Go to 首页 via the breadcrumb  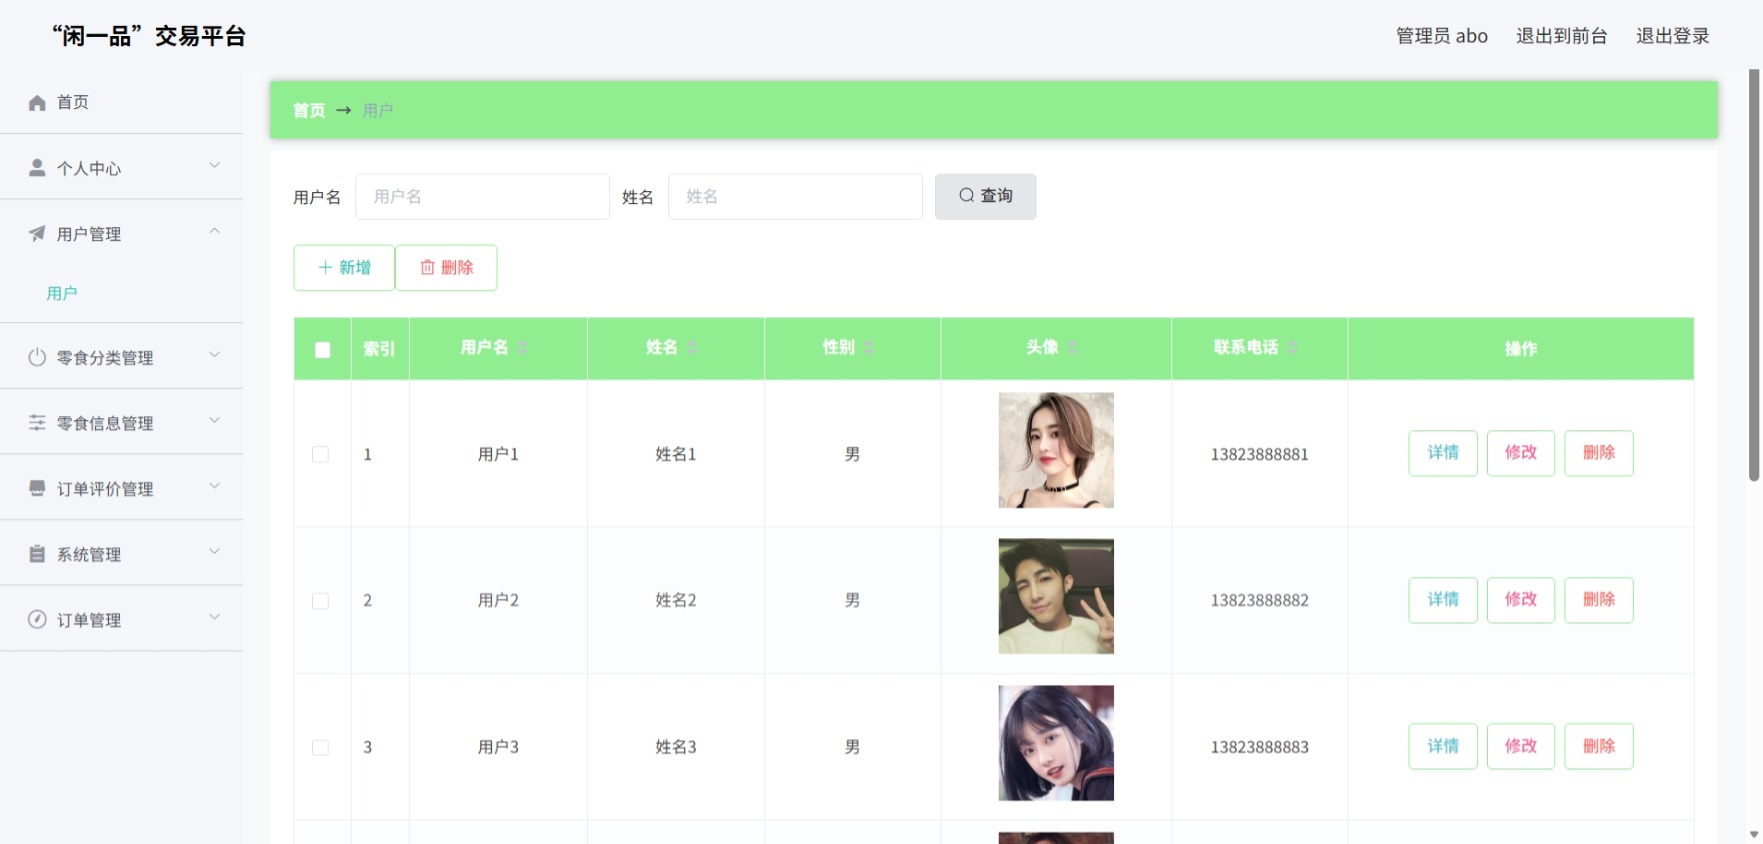309,110
